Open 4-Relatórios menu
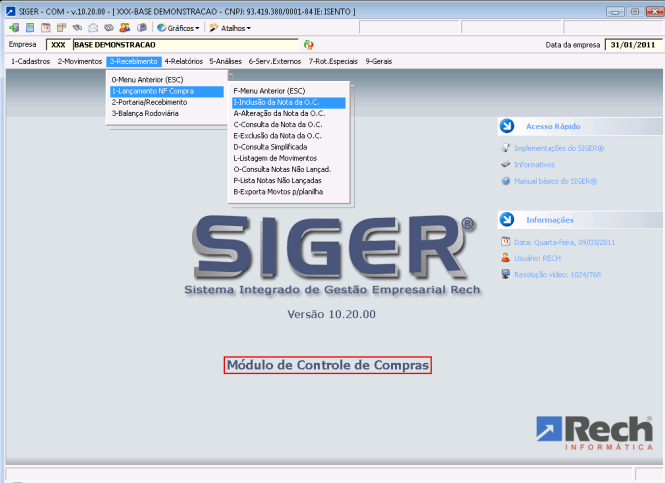Viewport: 665px width, 483px height. coord(184,61)
